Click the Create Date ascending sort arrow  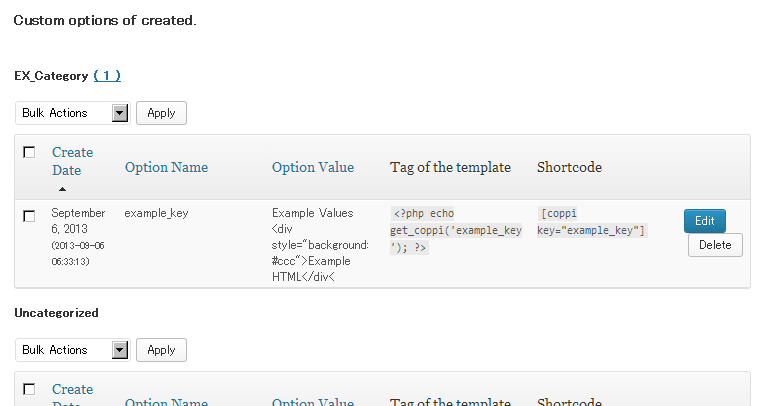click(x=62, y=189)
